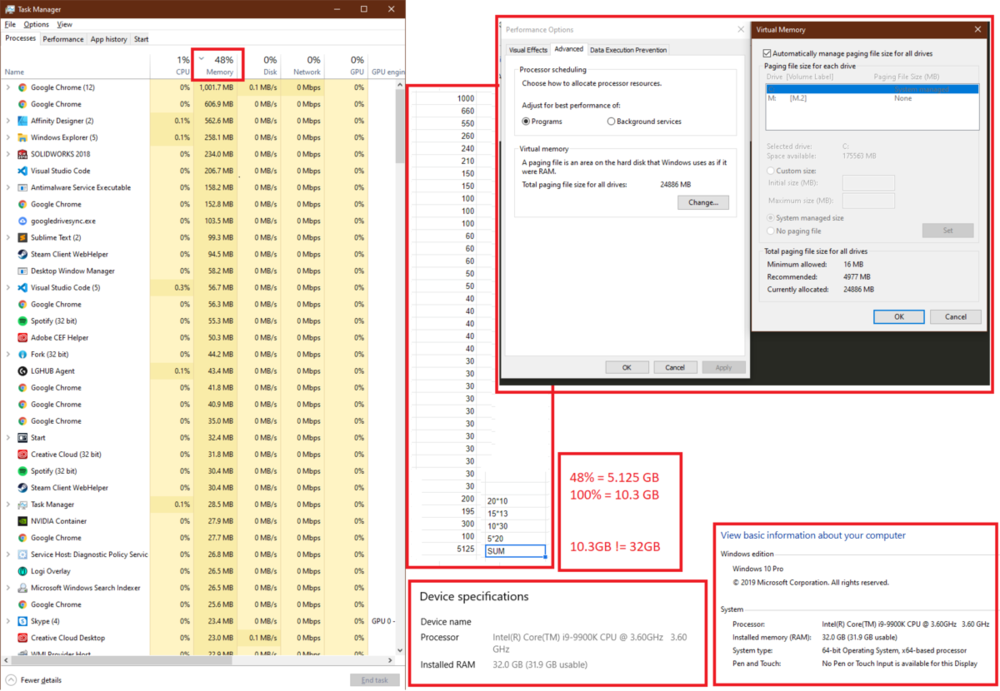Click the Antimalware Service Executable icon
The height and width of the screenshot is (691, 1000).
(22, 188)
